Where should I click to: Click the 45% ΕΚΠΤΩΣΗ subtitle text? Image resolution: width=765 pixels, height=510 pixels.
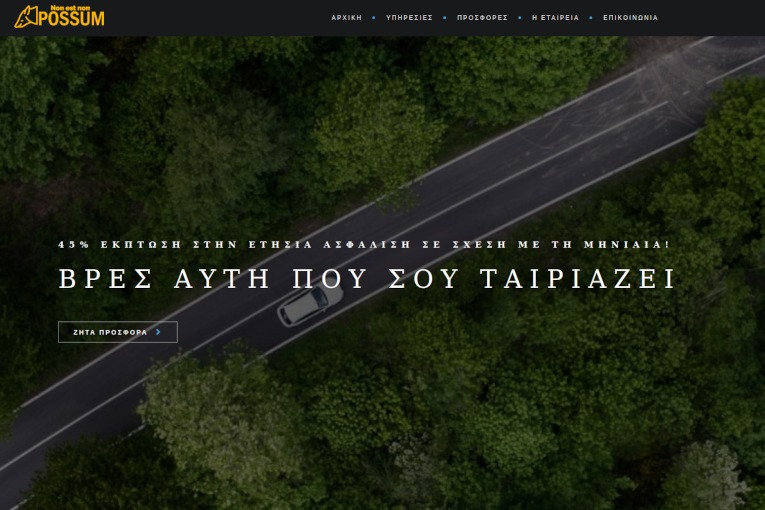(x=364, y=245)
